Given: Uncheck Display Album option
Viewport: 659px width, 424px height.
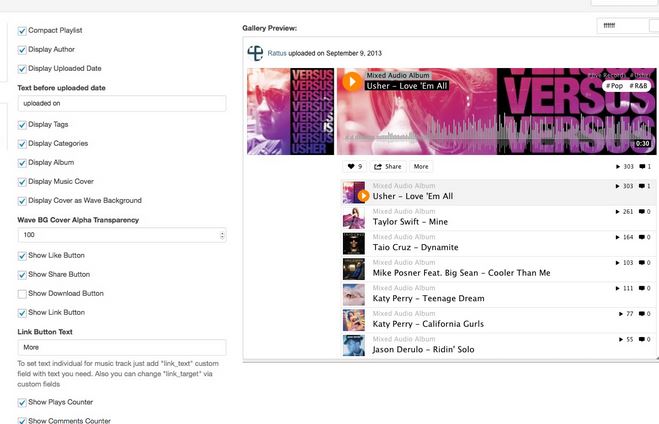Looking at the screenshot, I should pos(22,163).
